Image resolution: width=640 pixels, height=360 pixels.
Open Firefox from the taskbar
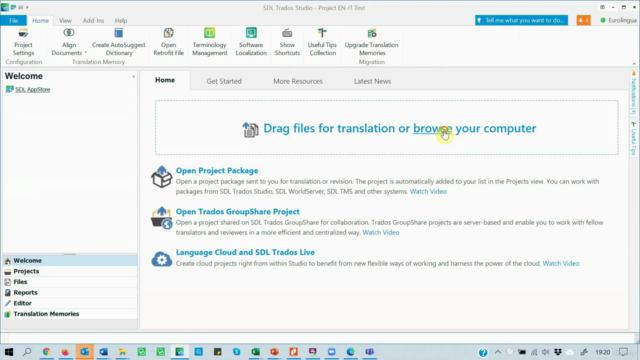click(65, 352)
